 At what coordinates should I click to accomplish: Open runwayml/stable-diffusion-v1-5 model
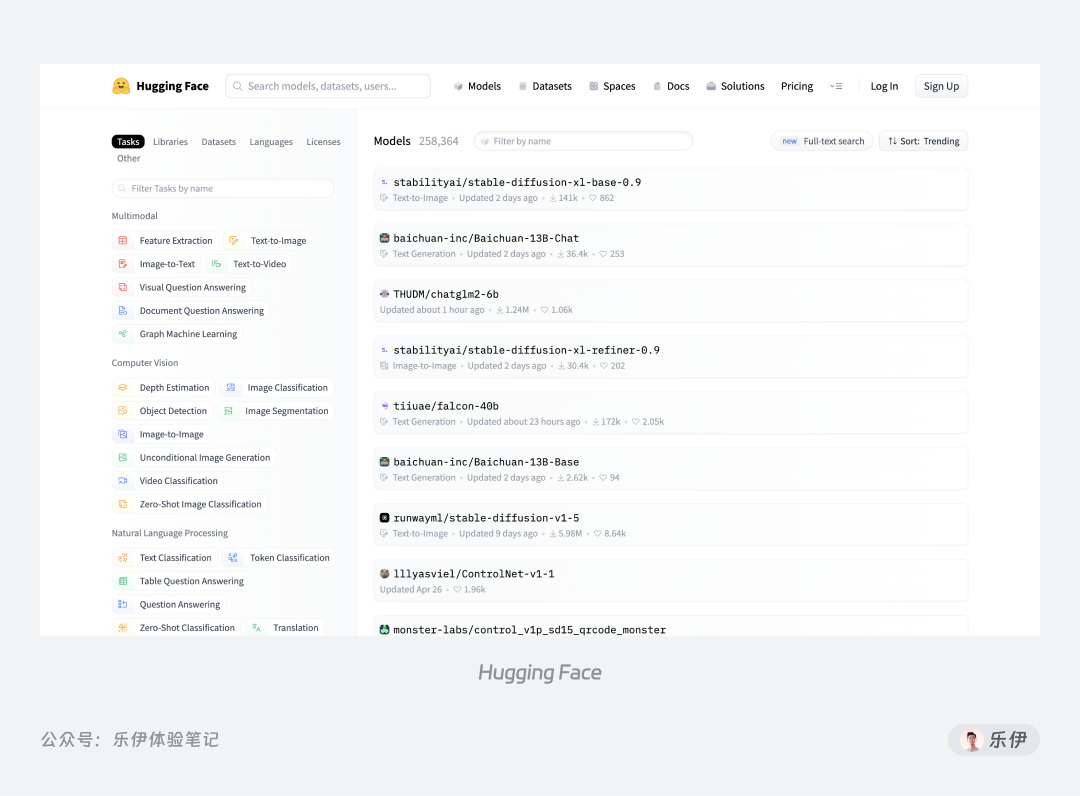[x=670, y=525]
